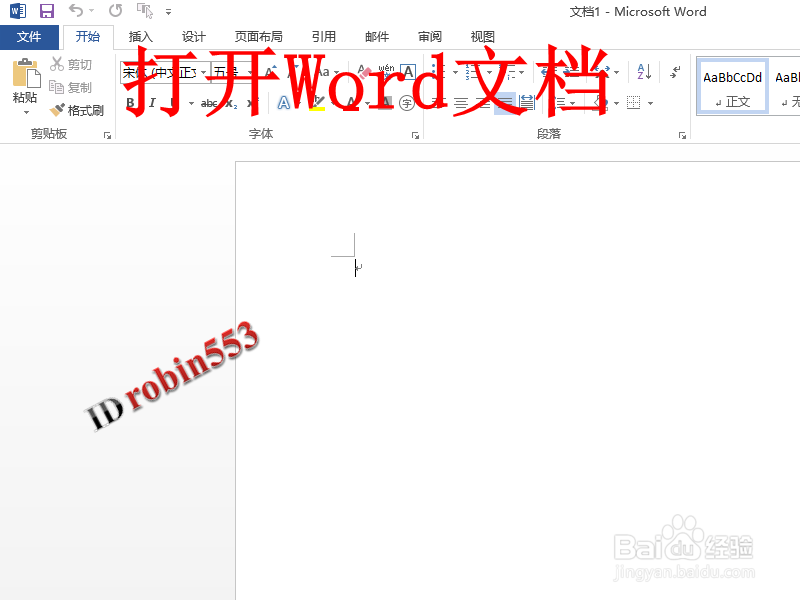The width and height of the screenshot is (800, 600).
Task: Click the touch/mouse mode icon
Action: point(145,10)
